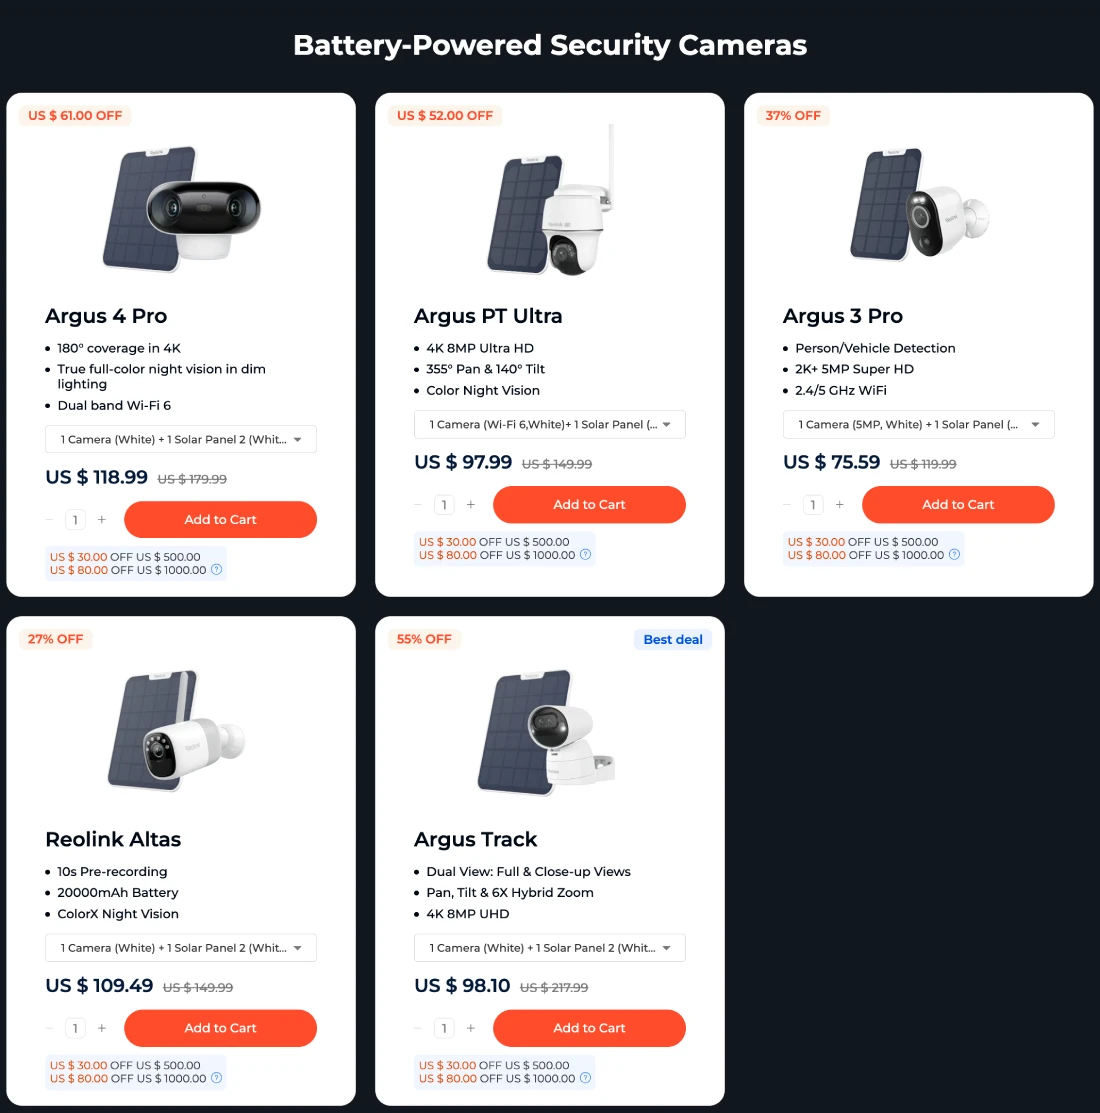
Task: Click the Reolink Altas quantity field
Action: pos(75,1028)
